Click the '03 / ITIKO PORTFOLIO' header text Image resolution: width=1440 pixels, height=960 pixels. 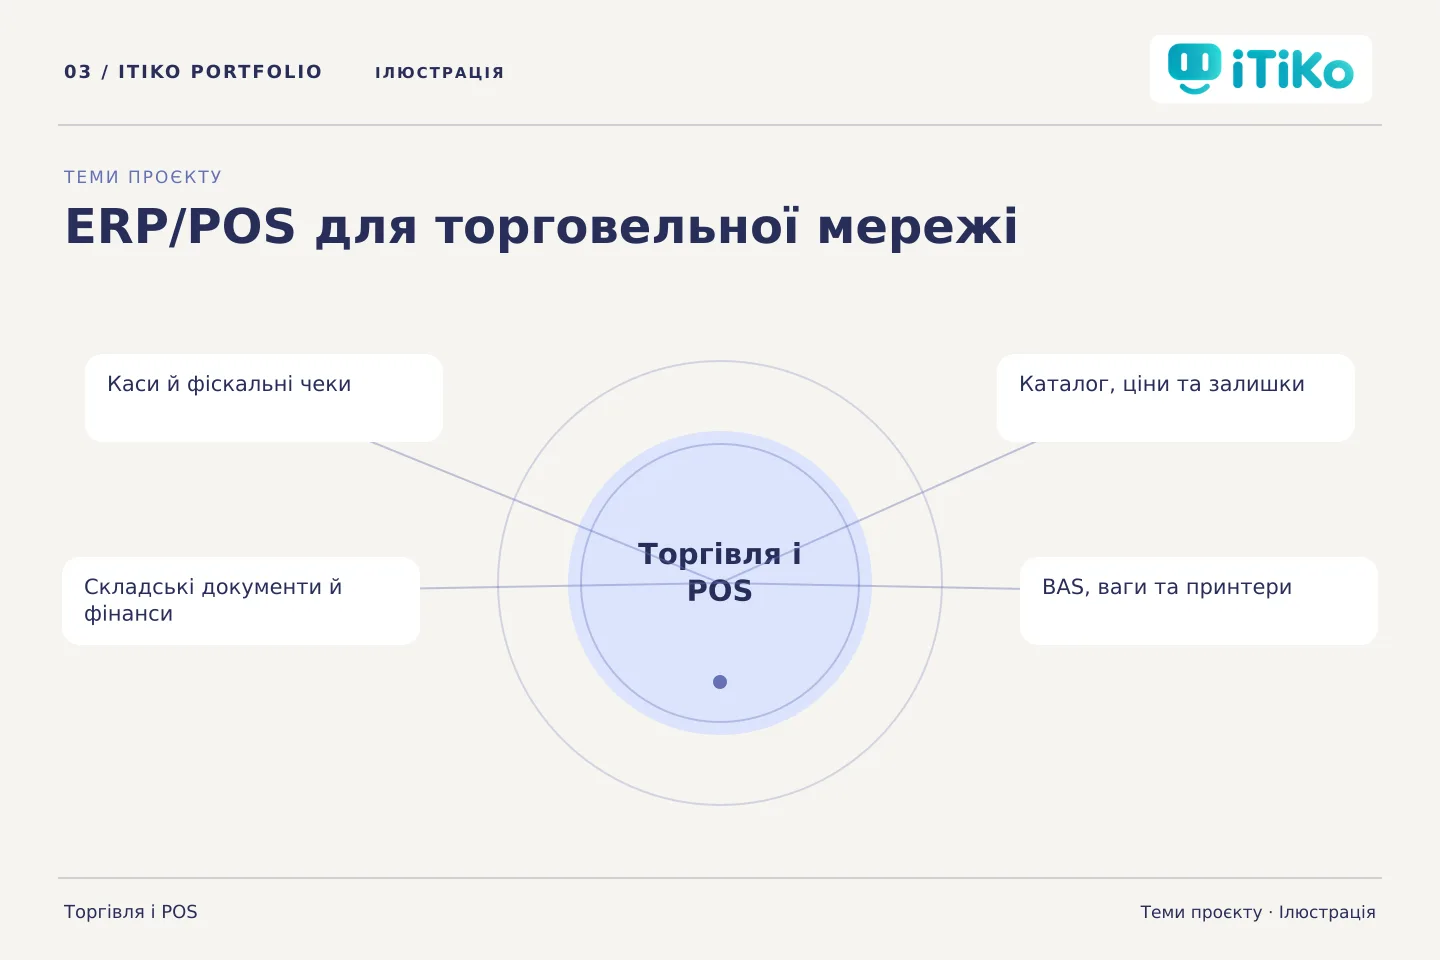[x=193, y=72]
